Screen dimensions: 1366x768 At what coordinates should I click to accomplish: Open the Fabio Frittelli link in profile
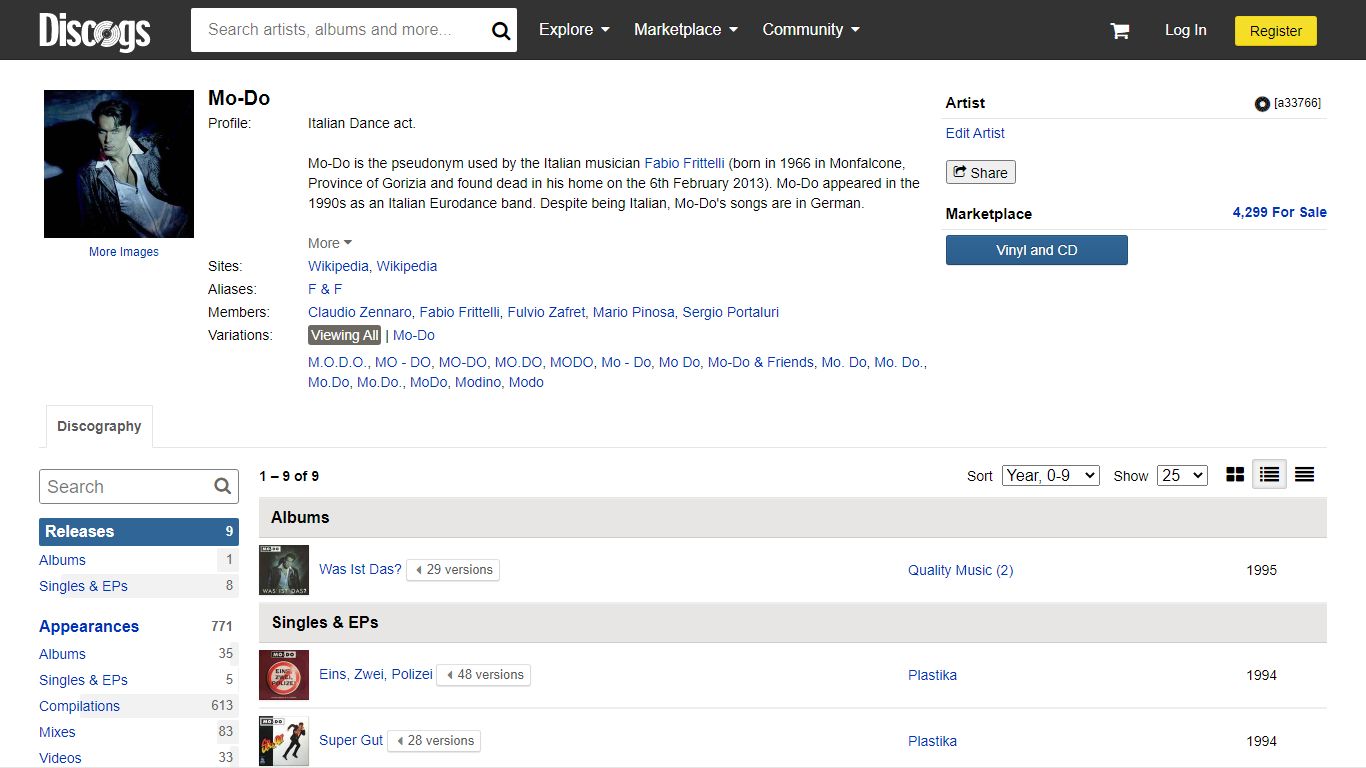pos(684,163)
